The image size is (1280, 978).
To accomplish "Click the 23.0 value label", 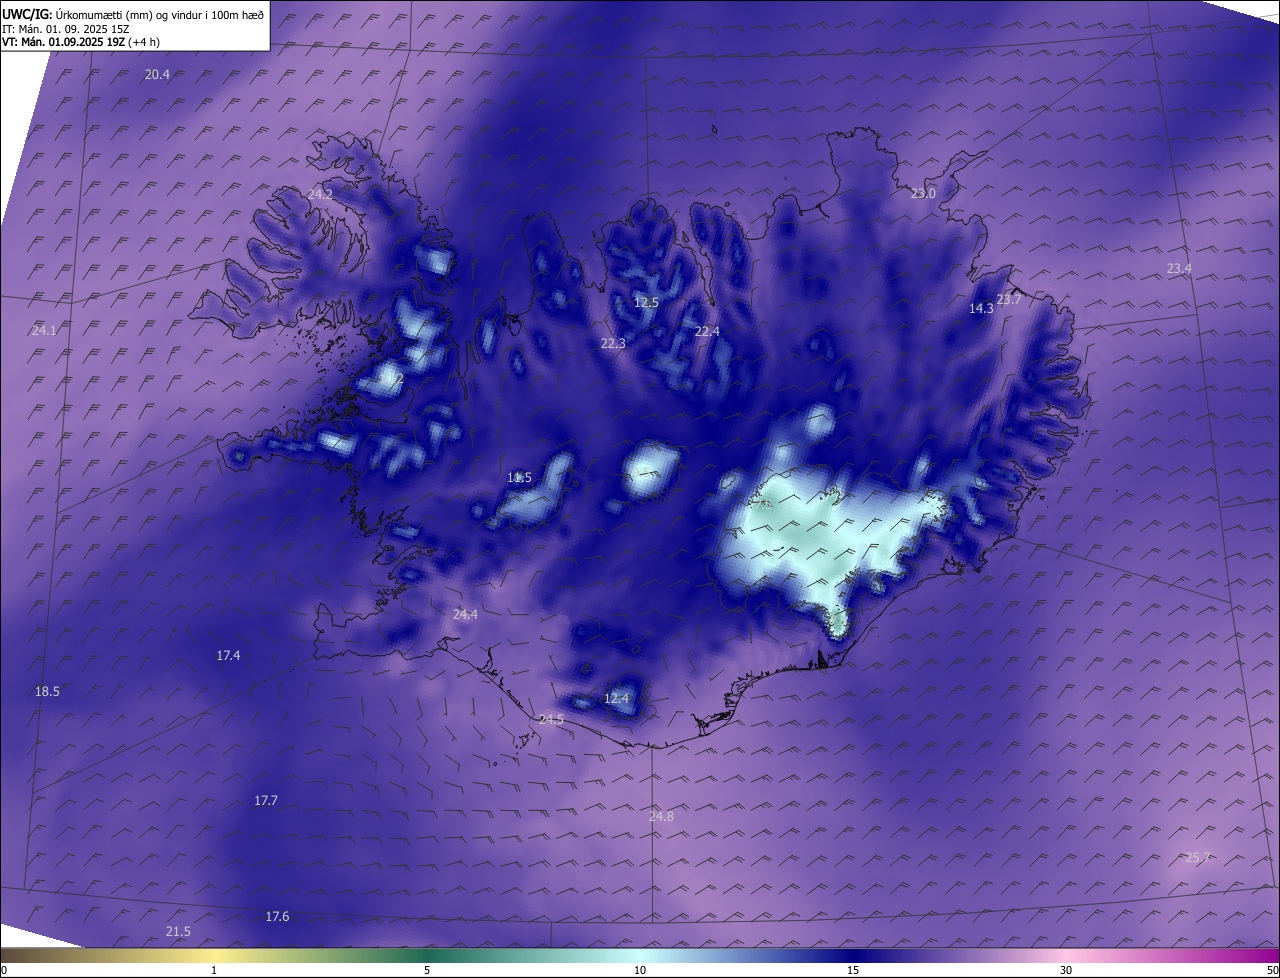I will point(923,194).
